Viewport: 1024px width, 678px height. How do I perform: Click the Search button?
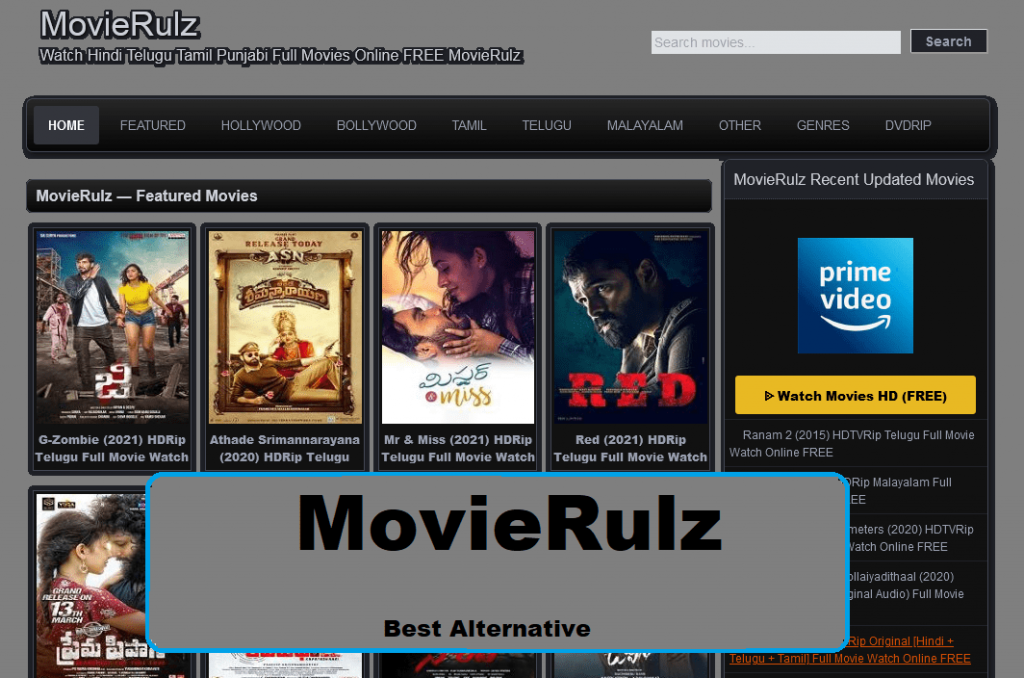[948, 42]
